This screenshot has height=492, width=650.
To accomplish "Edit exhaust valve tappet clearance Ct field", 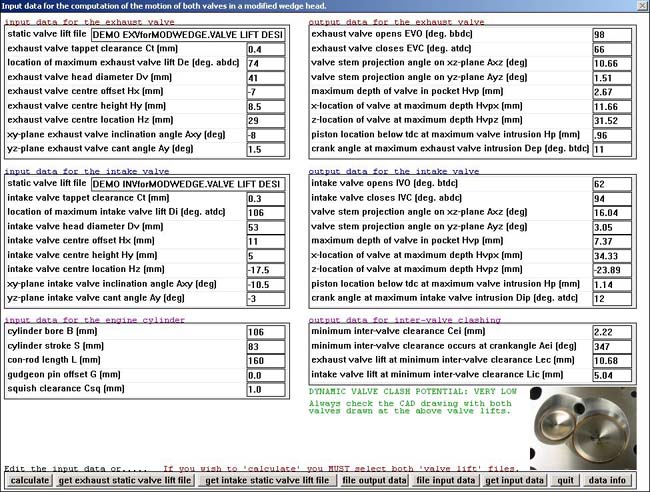I will [x=266, y=49].
